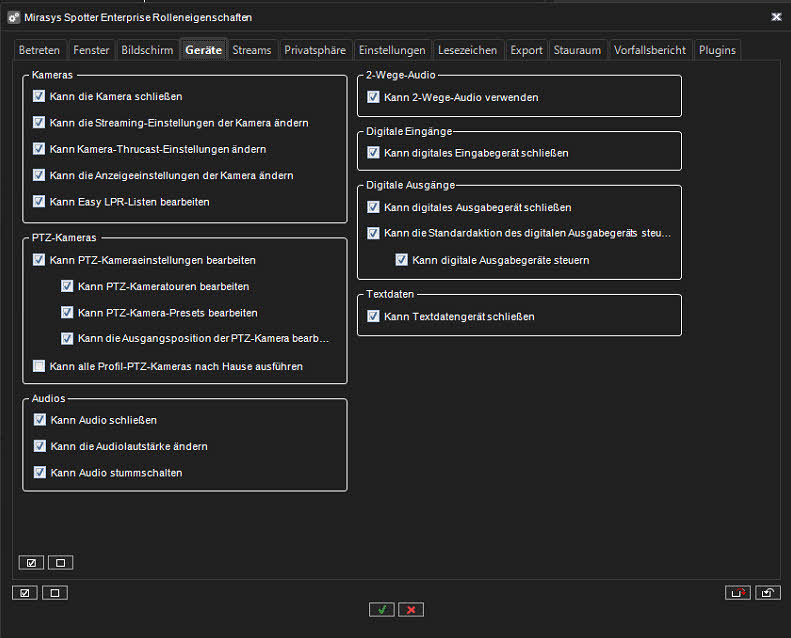Click the rightmost icon in bottom-right corner
The image size is (791, 638).
click(x=767, y=593)
